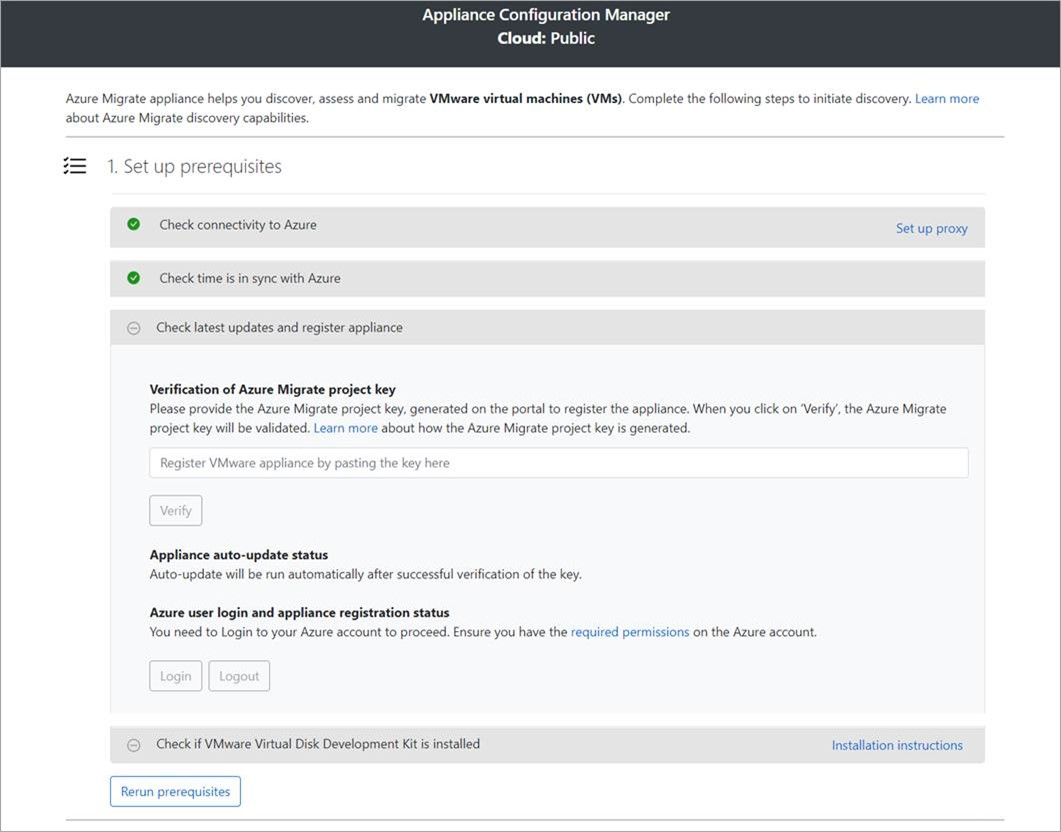Click the collapse circle on register appliance section
The image size is (1061, 832).
133,327
